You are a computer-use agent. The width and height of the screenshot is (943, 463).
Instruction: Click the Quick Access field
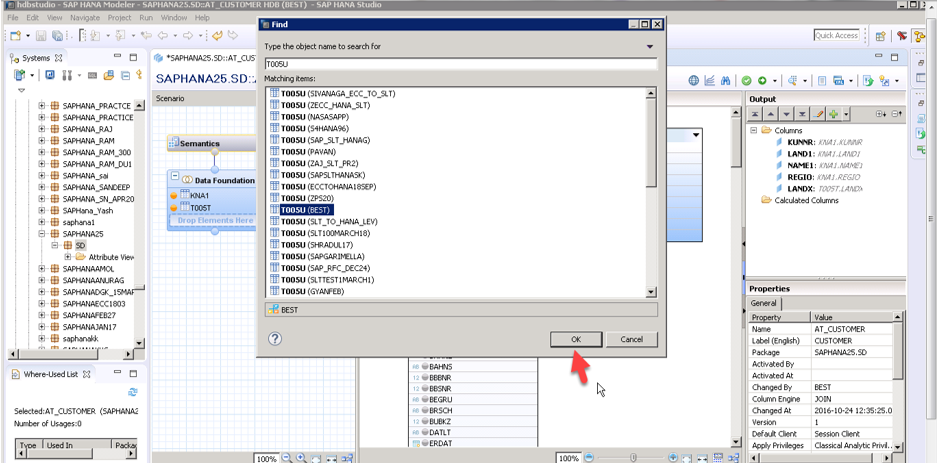point(837,35)
